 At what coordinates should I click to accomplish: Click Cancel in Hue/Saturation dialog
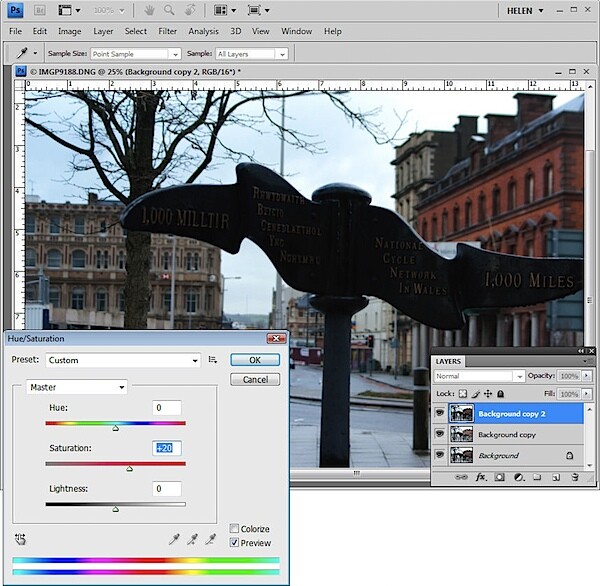[x=255, y=379]
